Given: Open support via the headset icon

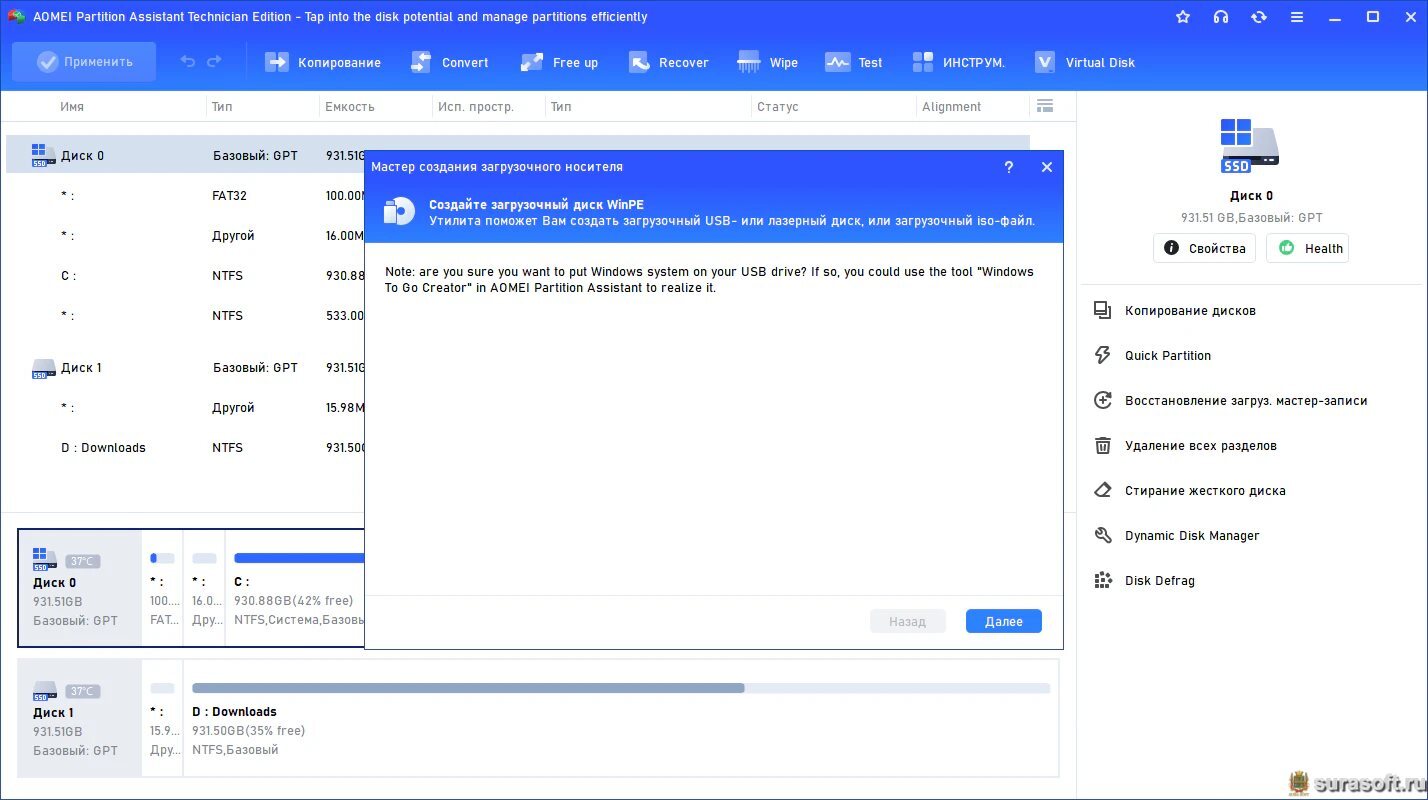Looking at the screenshot, I should point(1221,17).
